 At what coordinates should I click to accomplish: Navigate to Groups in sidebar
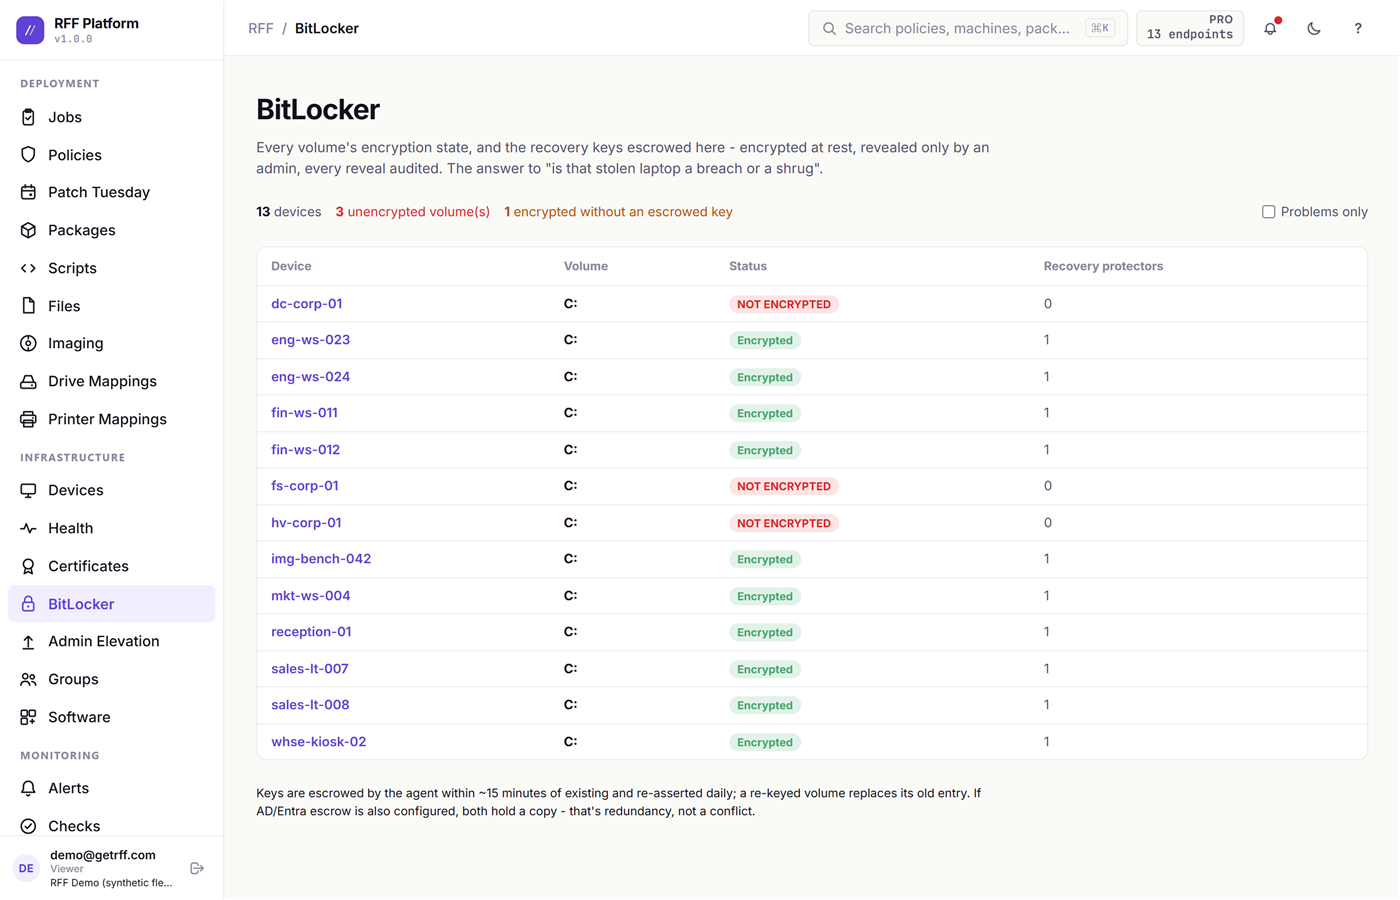tap(111, 679)
